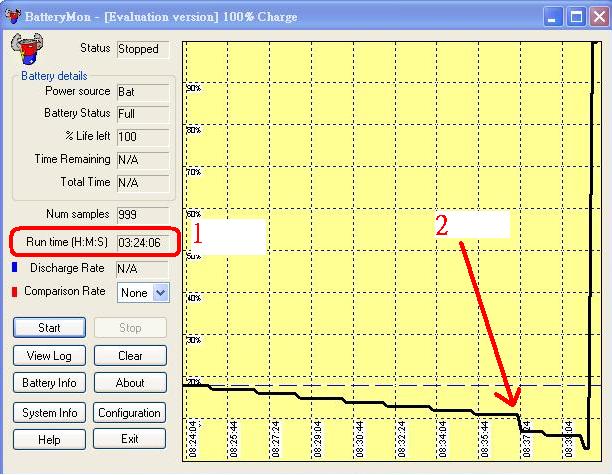The height and width of the screenshot is (475, 612).
Task: Click the 08:25:44 time axis label
Action: coord(233,439)
